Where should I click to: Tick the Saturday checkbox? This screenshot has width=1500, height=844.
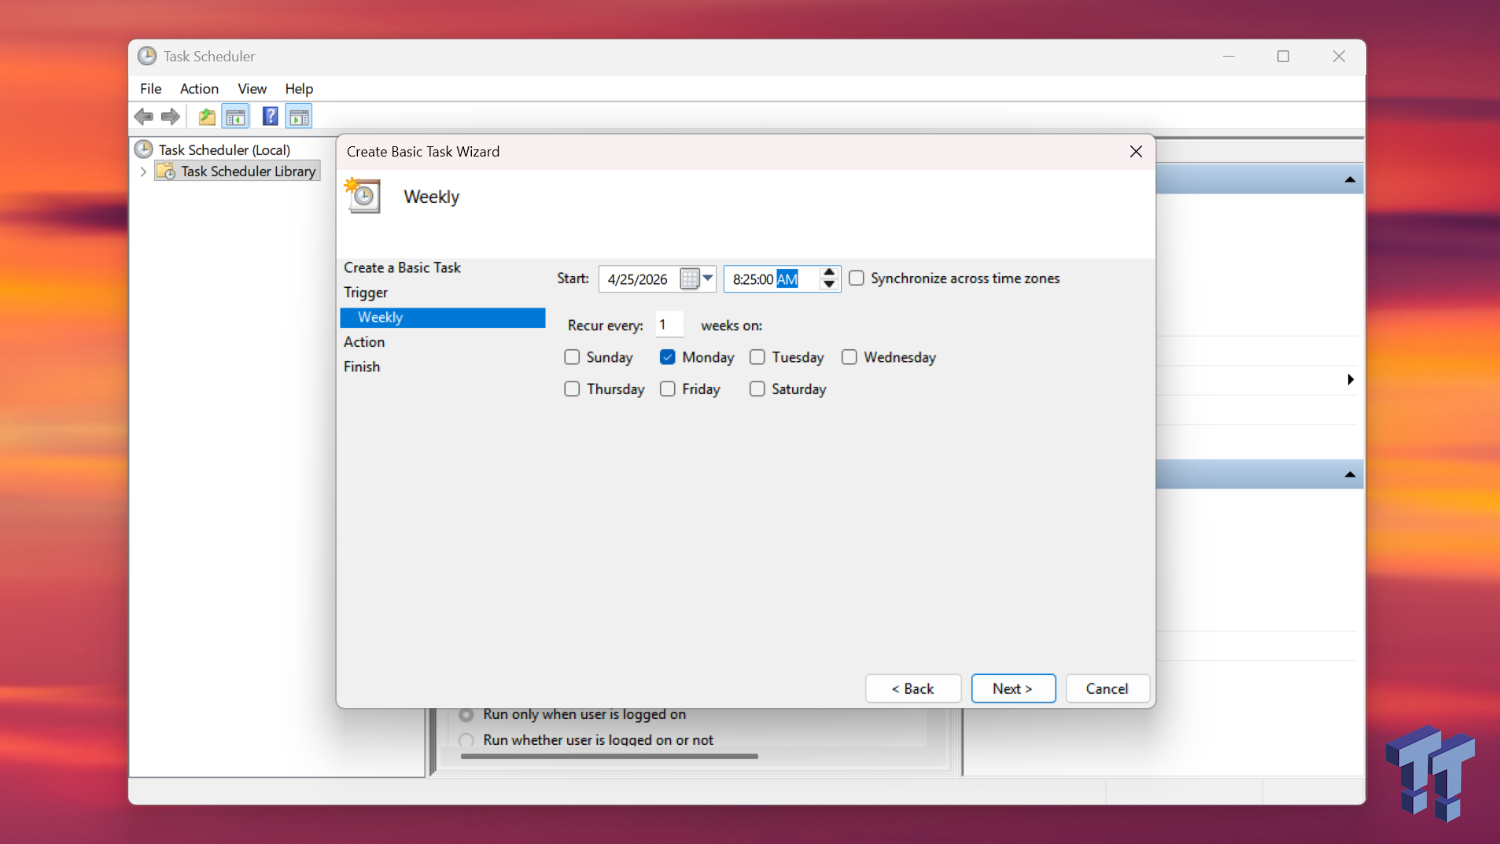point(758,389)
